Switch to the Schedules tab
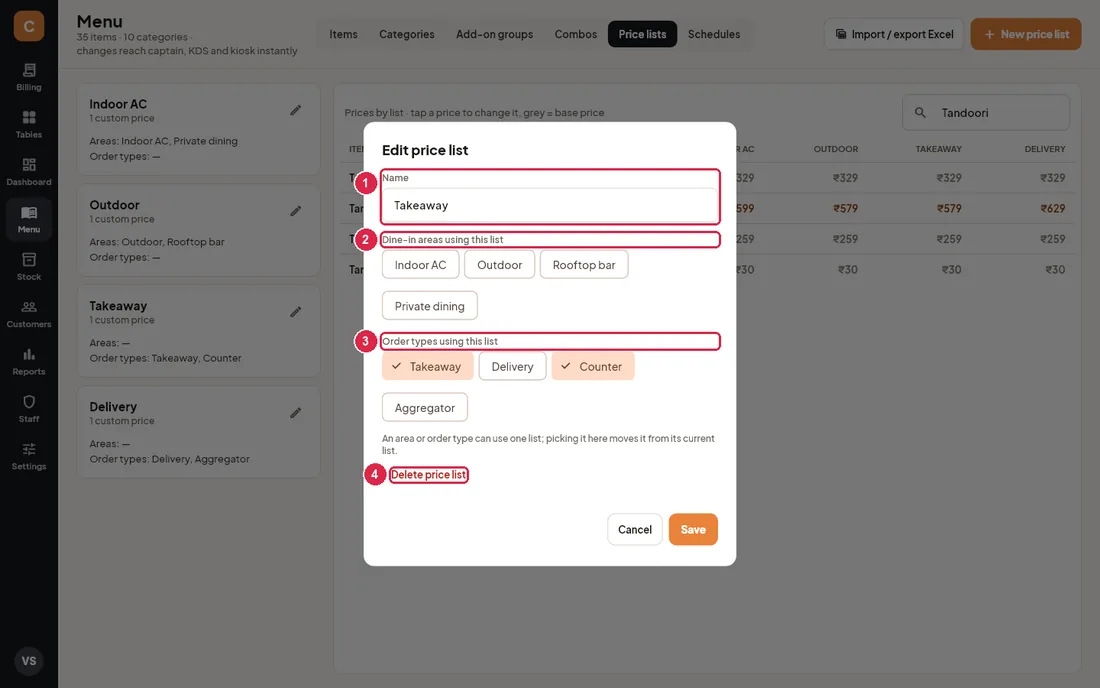The image size is (1100, 688). point(714,34)
